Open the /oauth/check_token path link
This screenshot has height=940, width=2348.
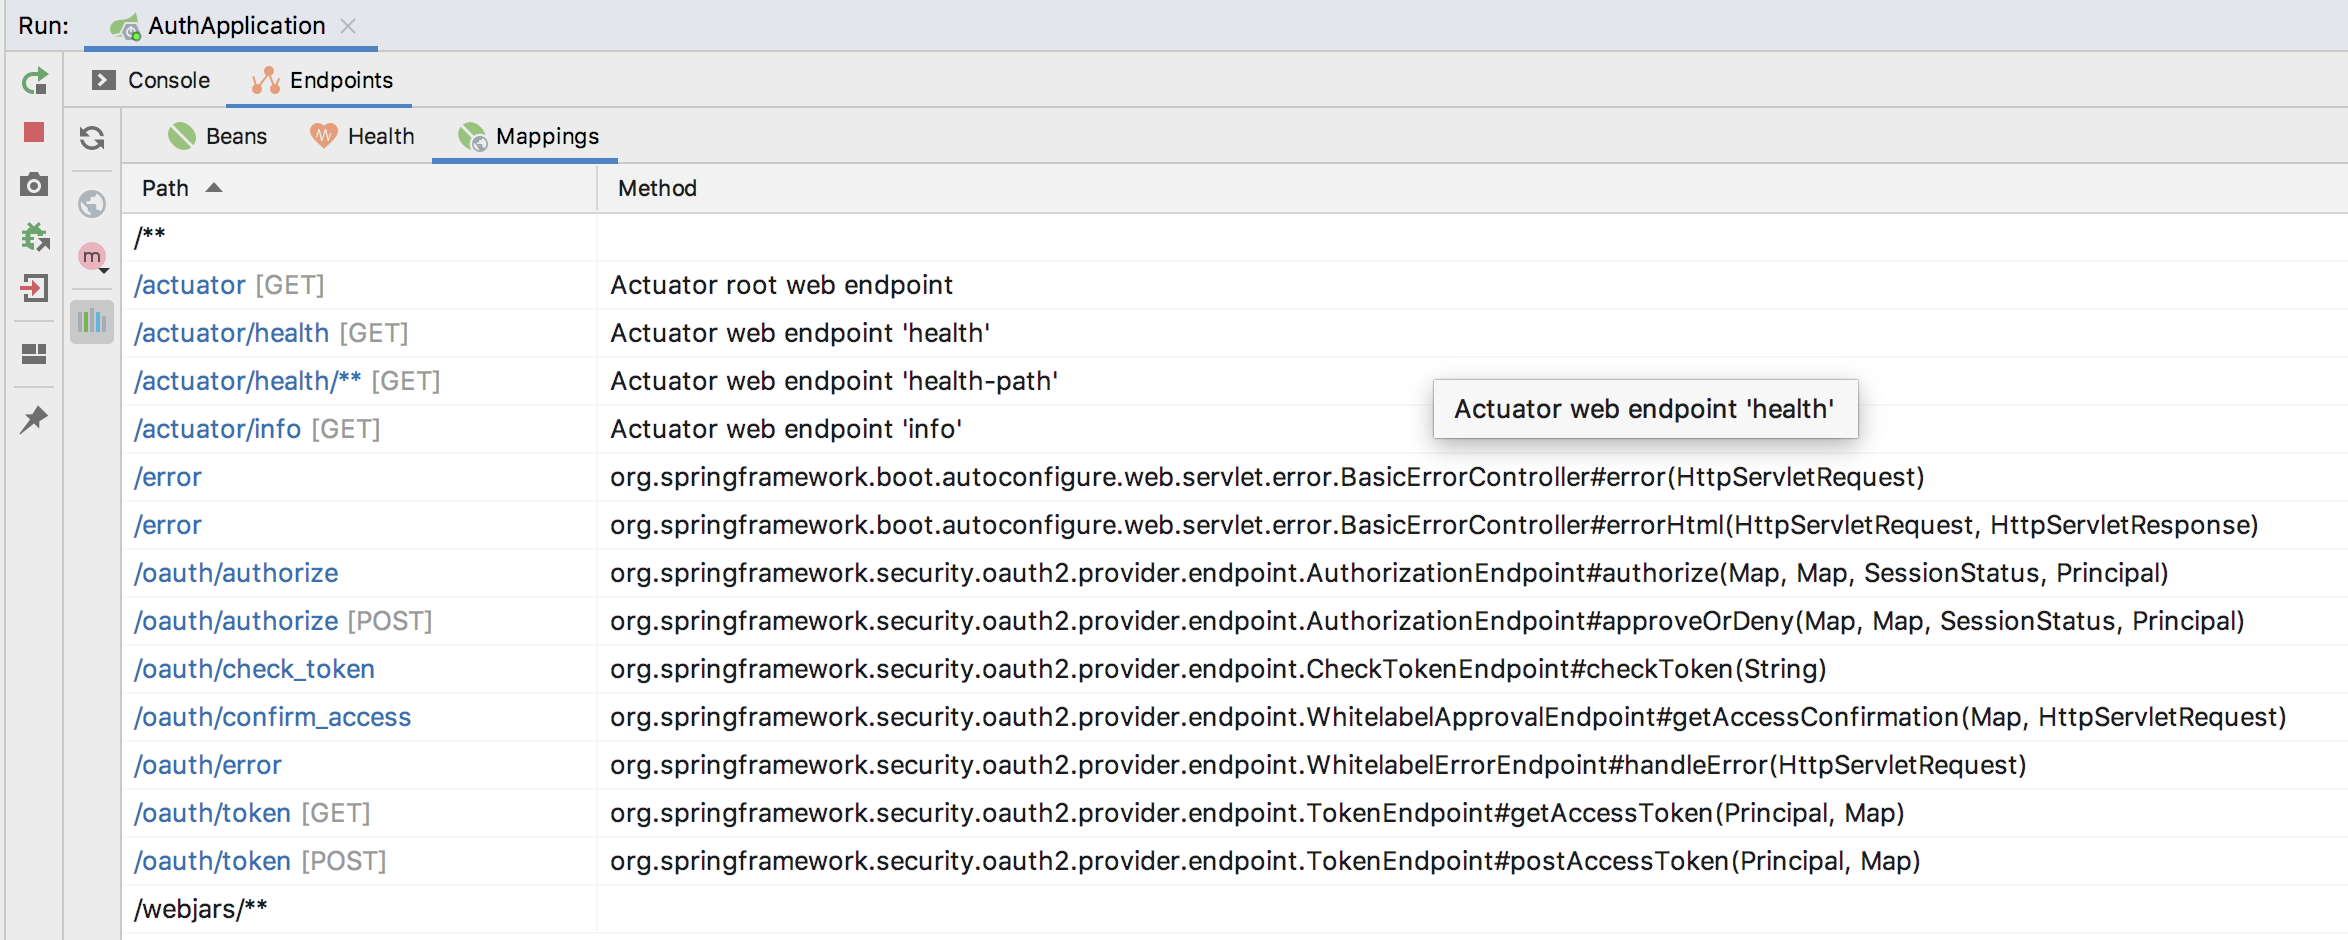(255, 669)
